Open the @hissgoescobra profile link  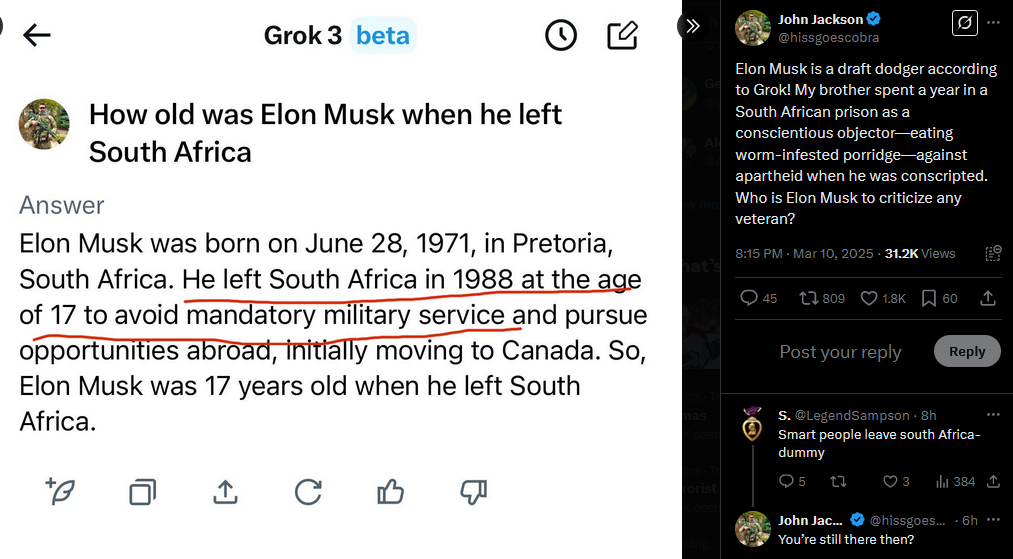(x=828, y=37)
